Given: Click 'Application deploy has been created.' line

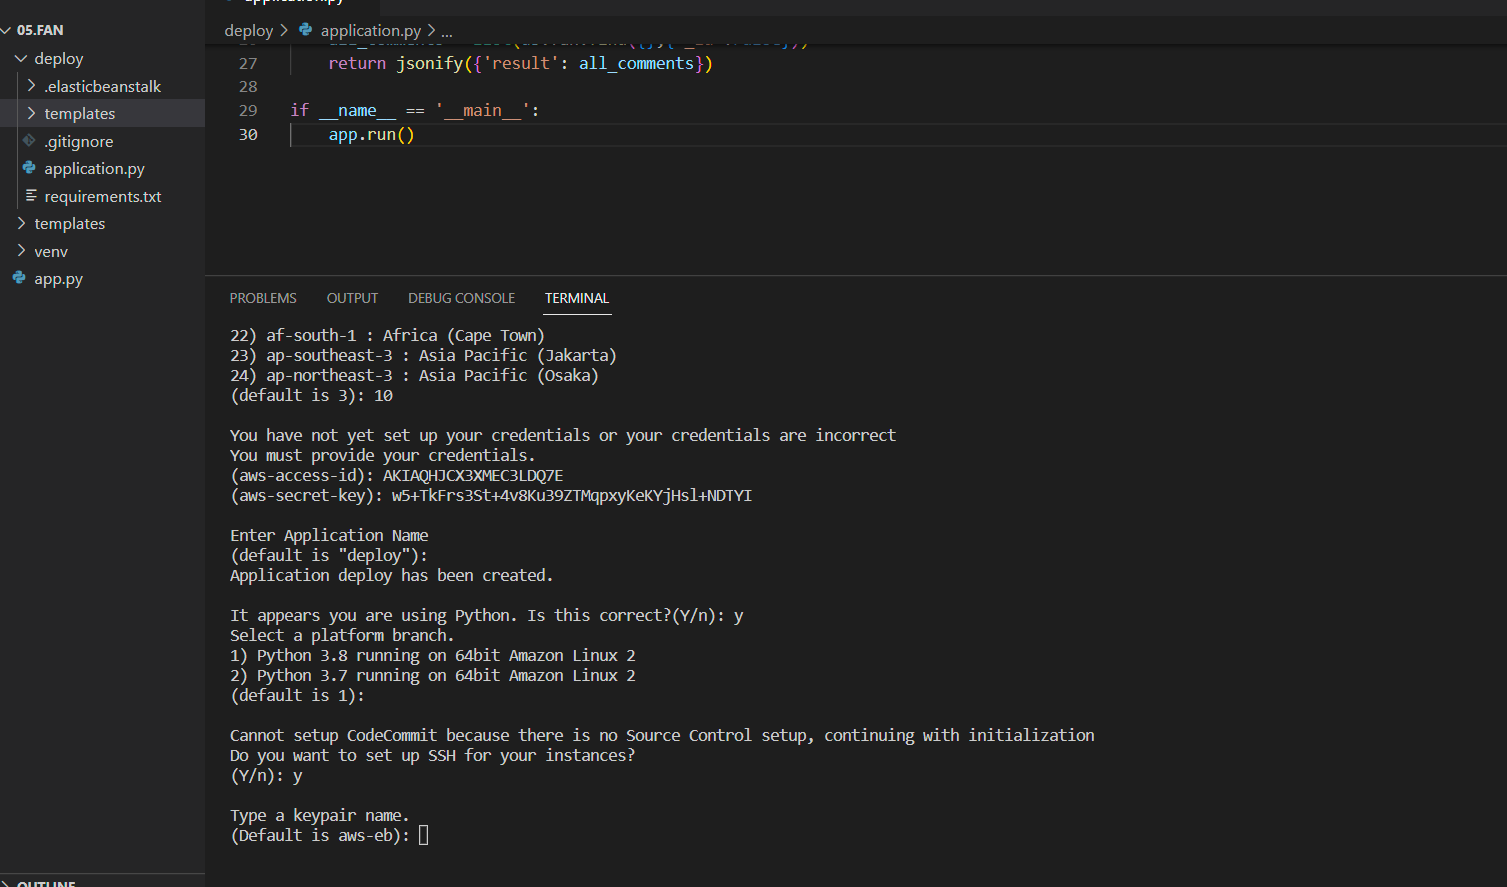Looking at the screenshot, I should click(x=391, y=575).
